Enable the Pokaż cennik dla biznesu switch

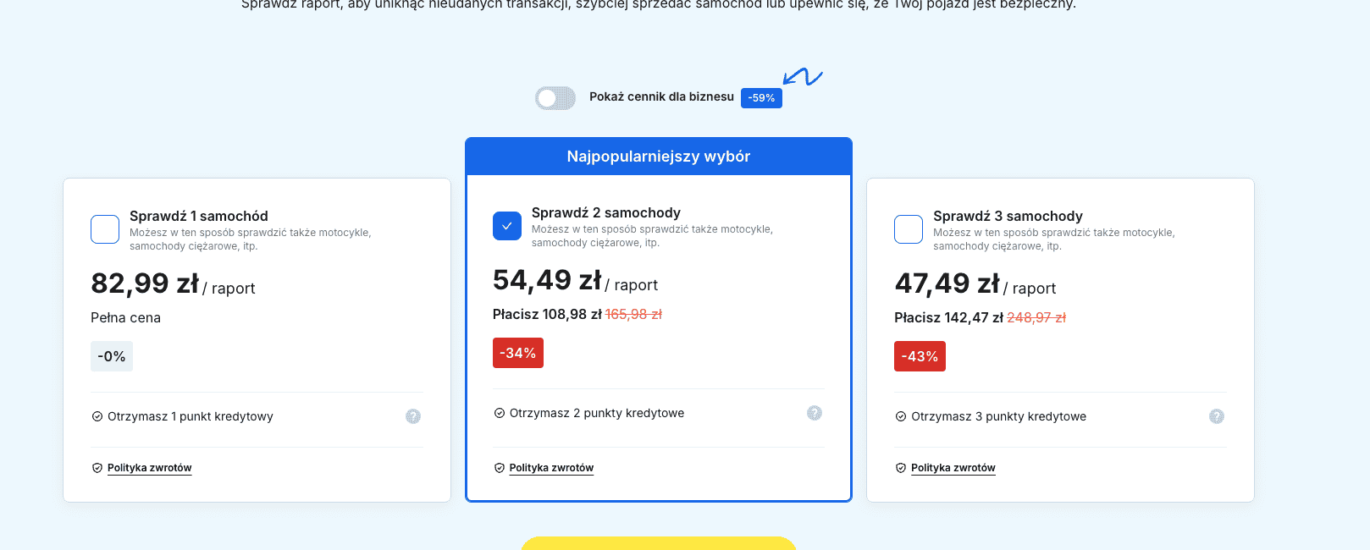coord(555,98)
